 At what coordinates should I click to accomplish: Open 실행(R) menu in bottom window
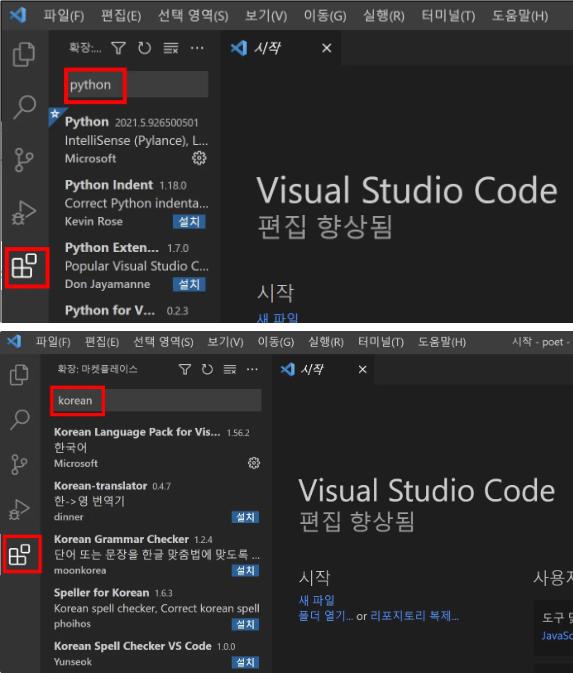click(x=326, y=342)
